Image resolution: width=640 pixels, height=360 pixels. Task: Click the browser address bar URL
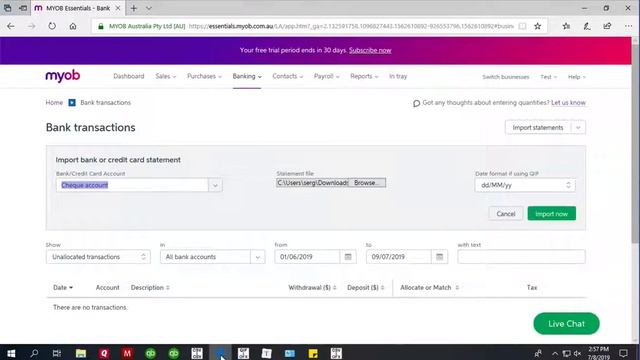(351, 26)
